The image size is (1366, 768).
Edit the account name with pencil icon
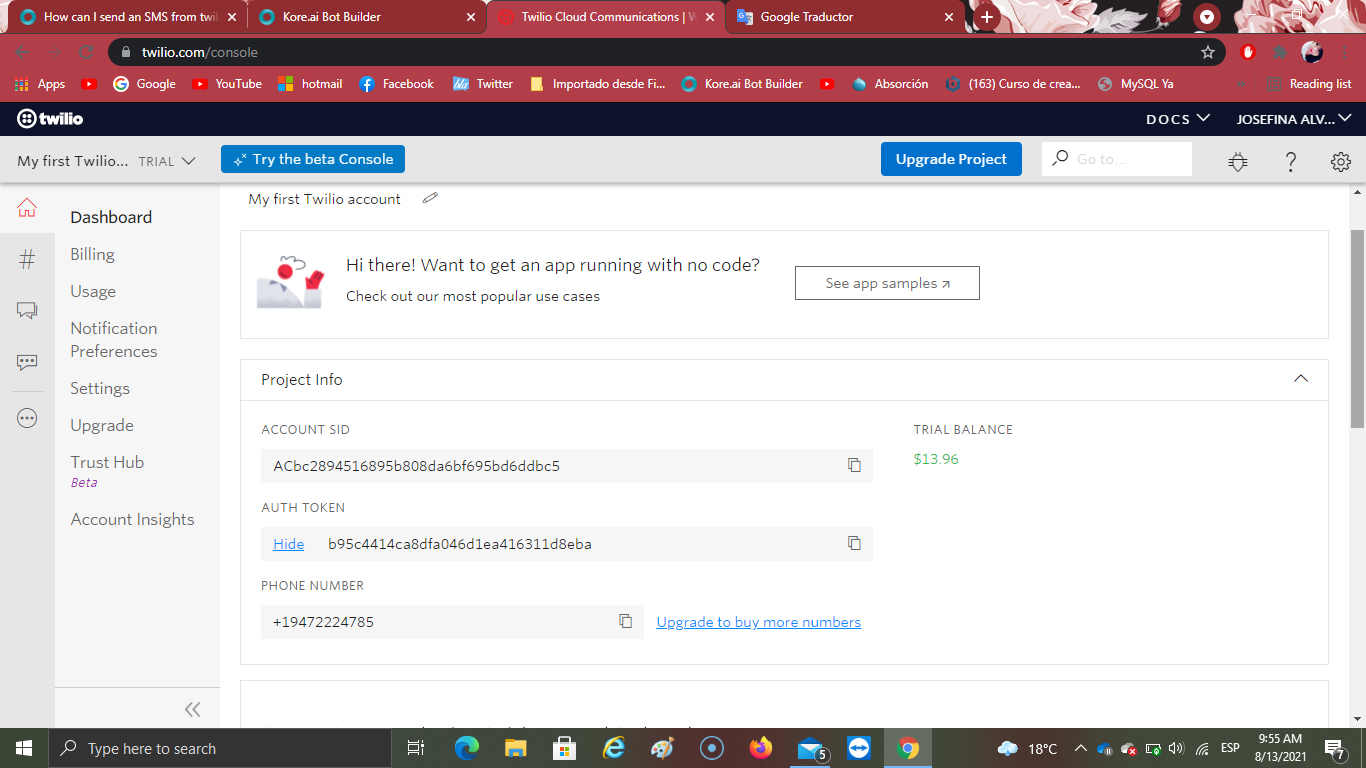click(x=430, y=198)
